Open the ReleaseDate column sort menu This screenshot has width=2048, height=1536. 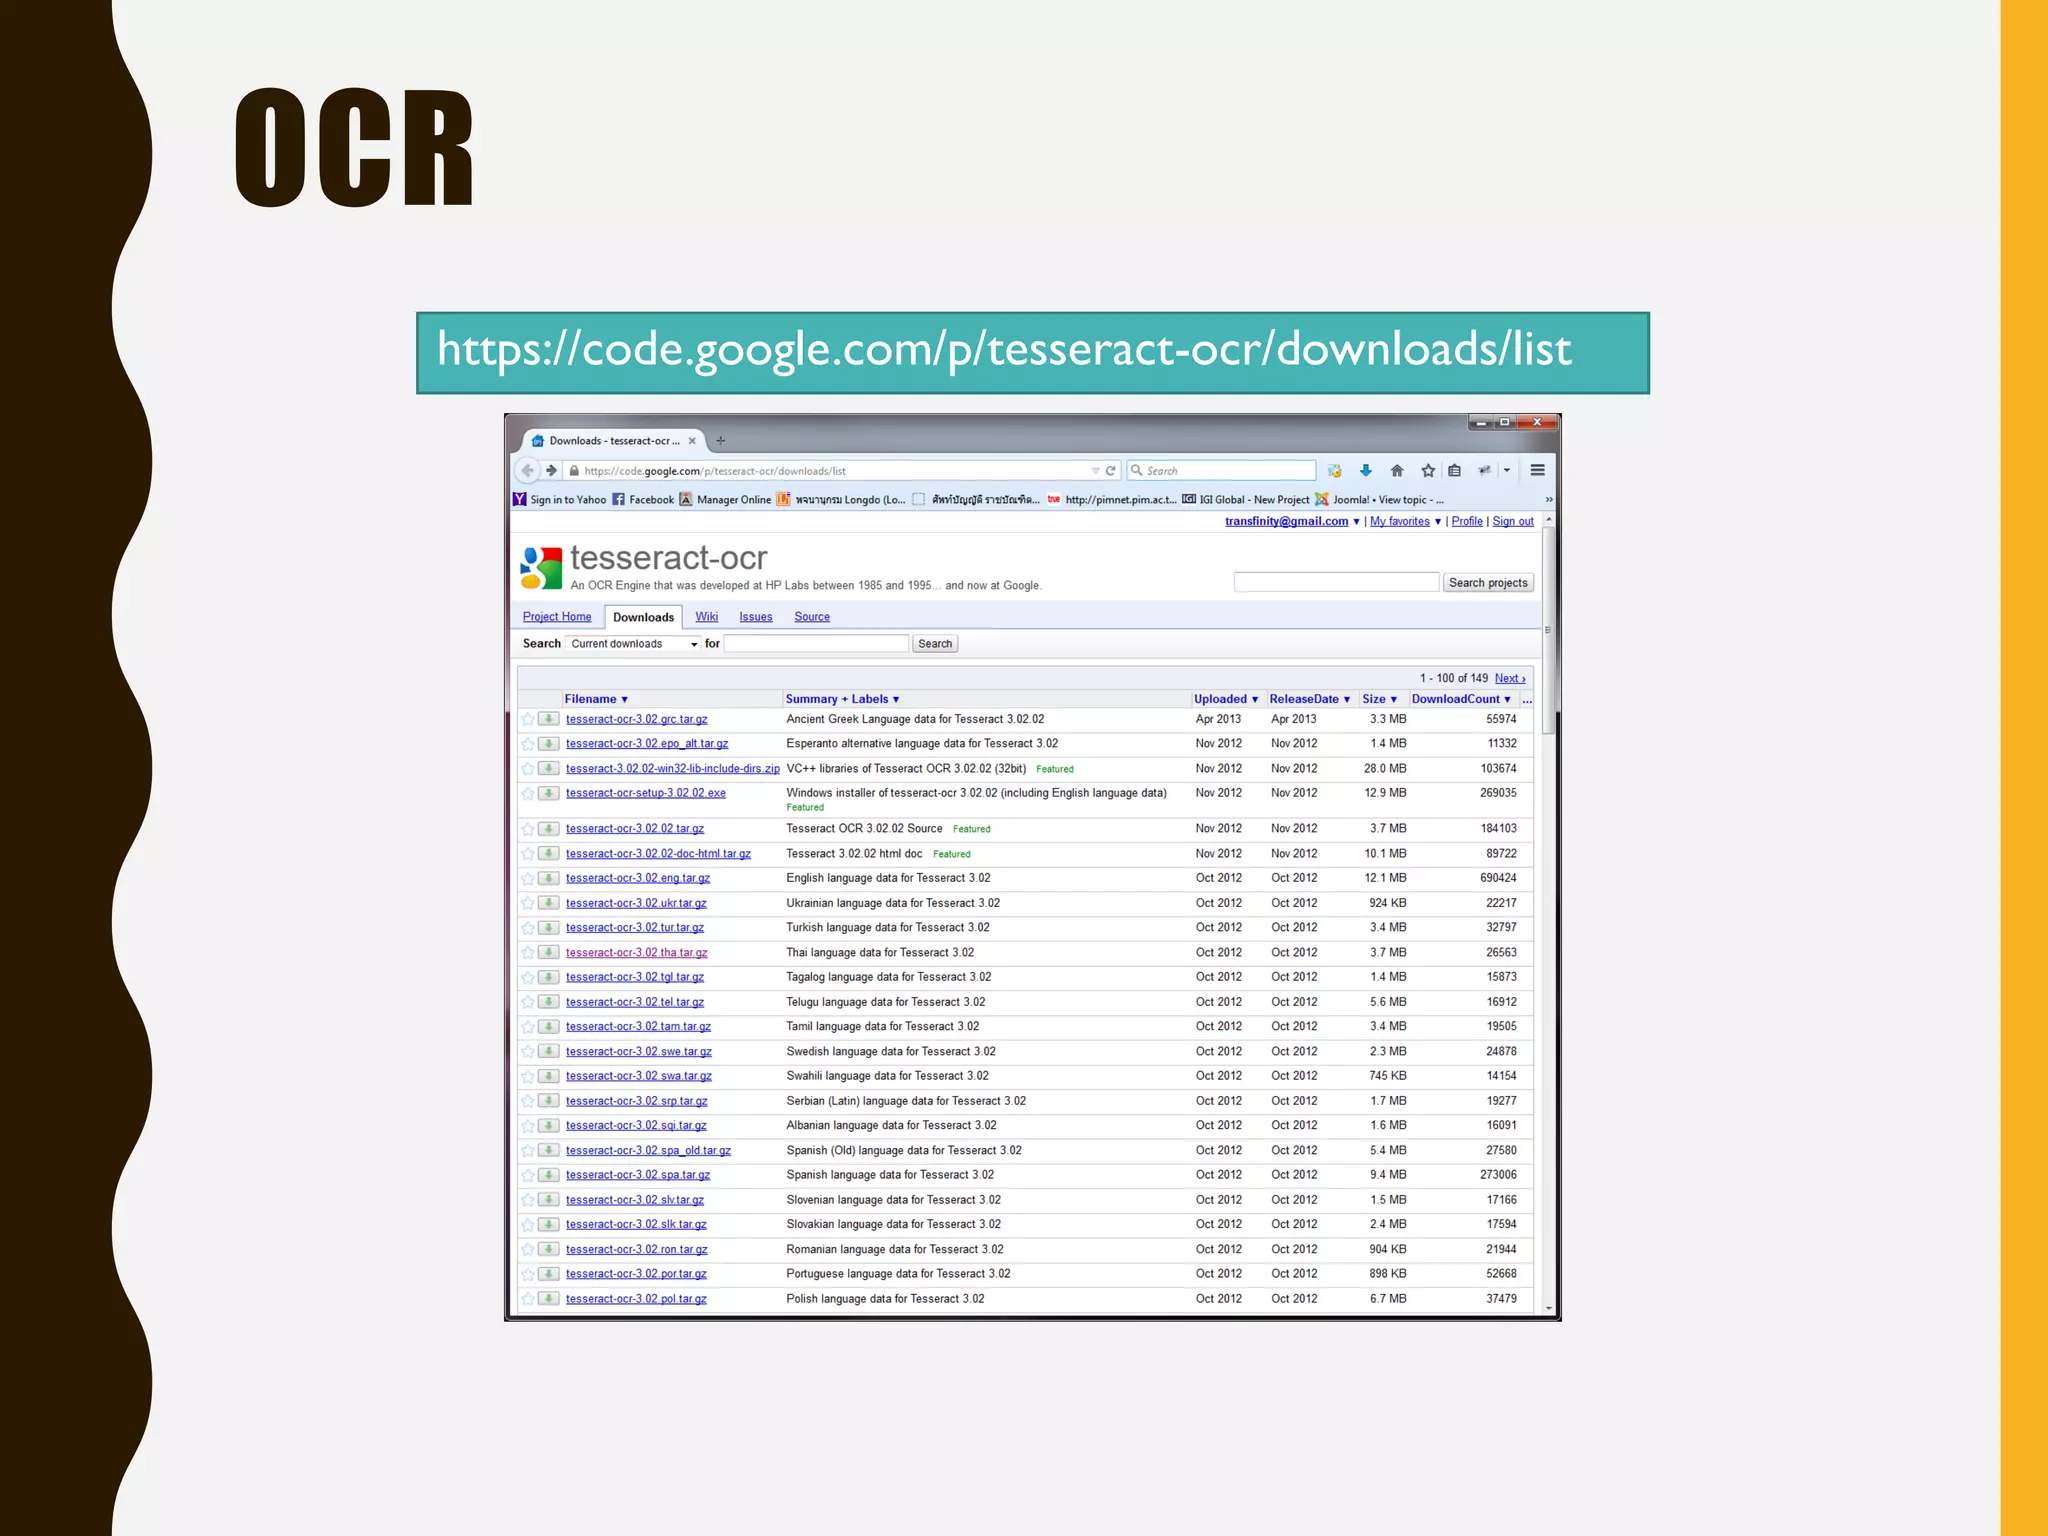(x=1310, y=699)
